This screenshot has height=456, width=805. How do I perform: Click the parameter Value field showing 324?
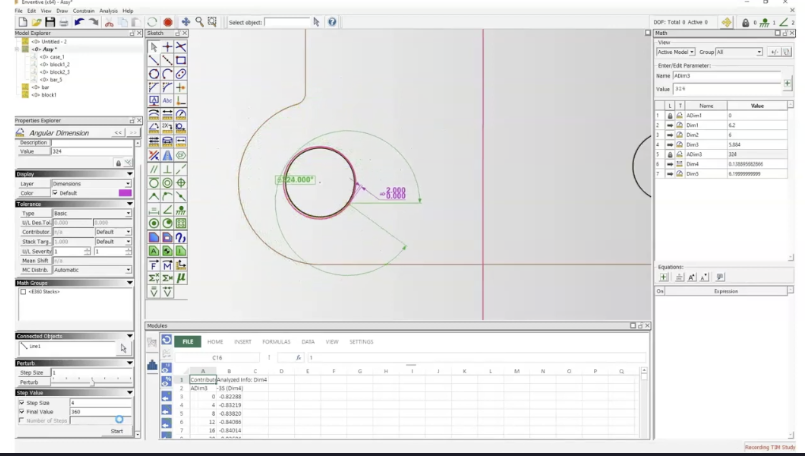[x=725, y=89]
